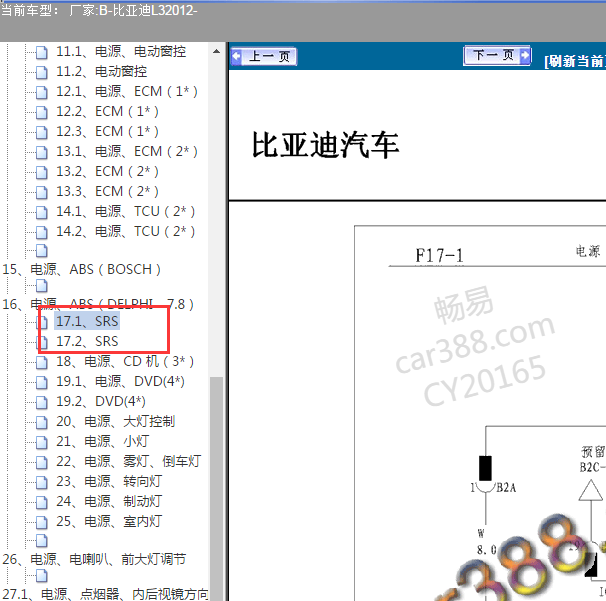Select 12.3、ECM (1*) entry
The image size is (606, 601).
coord(107,131)
